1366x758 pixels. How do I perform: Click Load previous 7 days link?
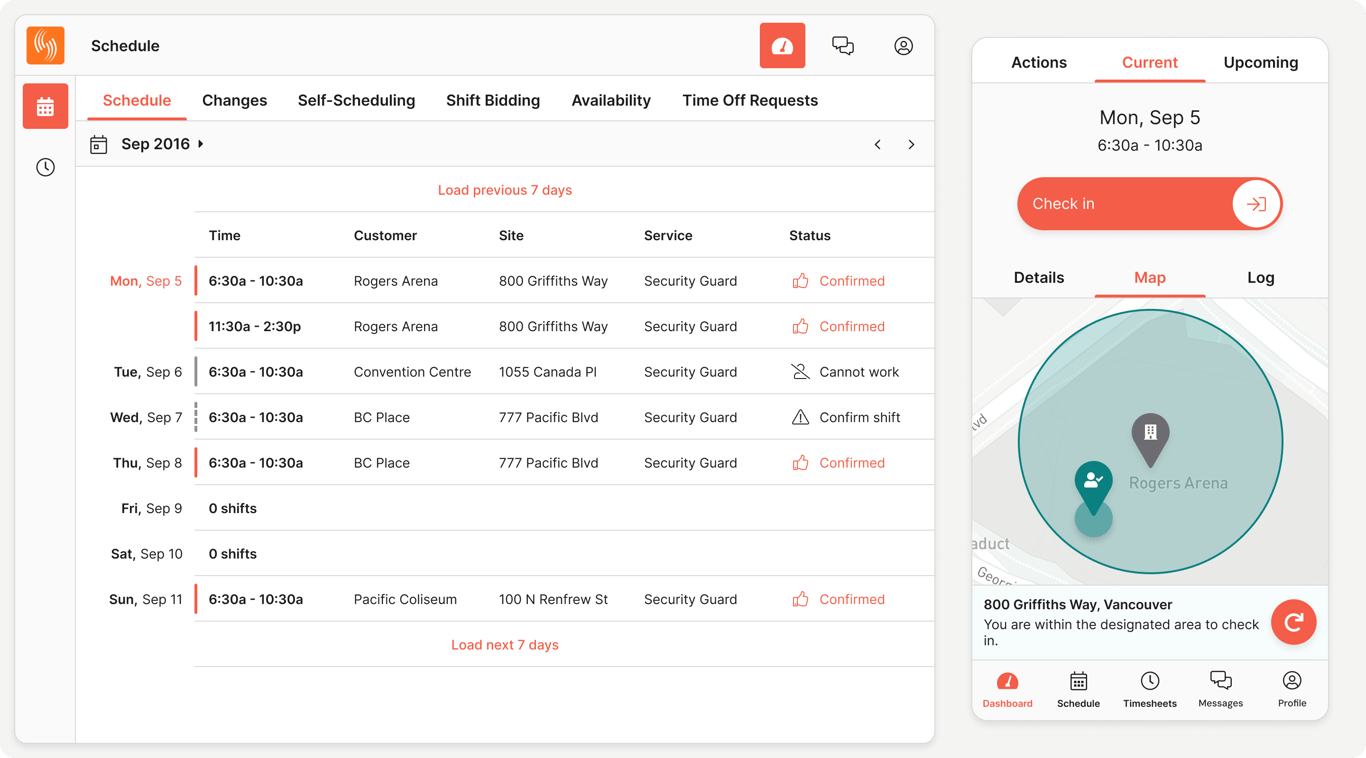(x=505, y=190)
